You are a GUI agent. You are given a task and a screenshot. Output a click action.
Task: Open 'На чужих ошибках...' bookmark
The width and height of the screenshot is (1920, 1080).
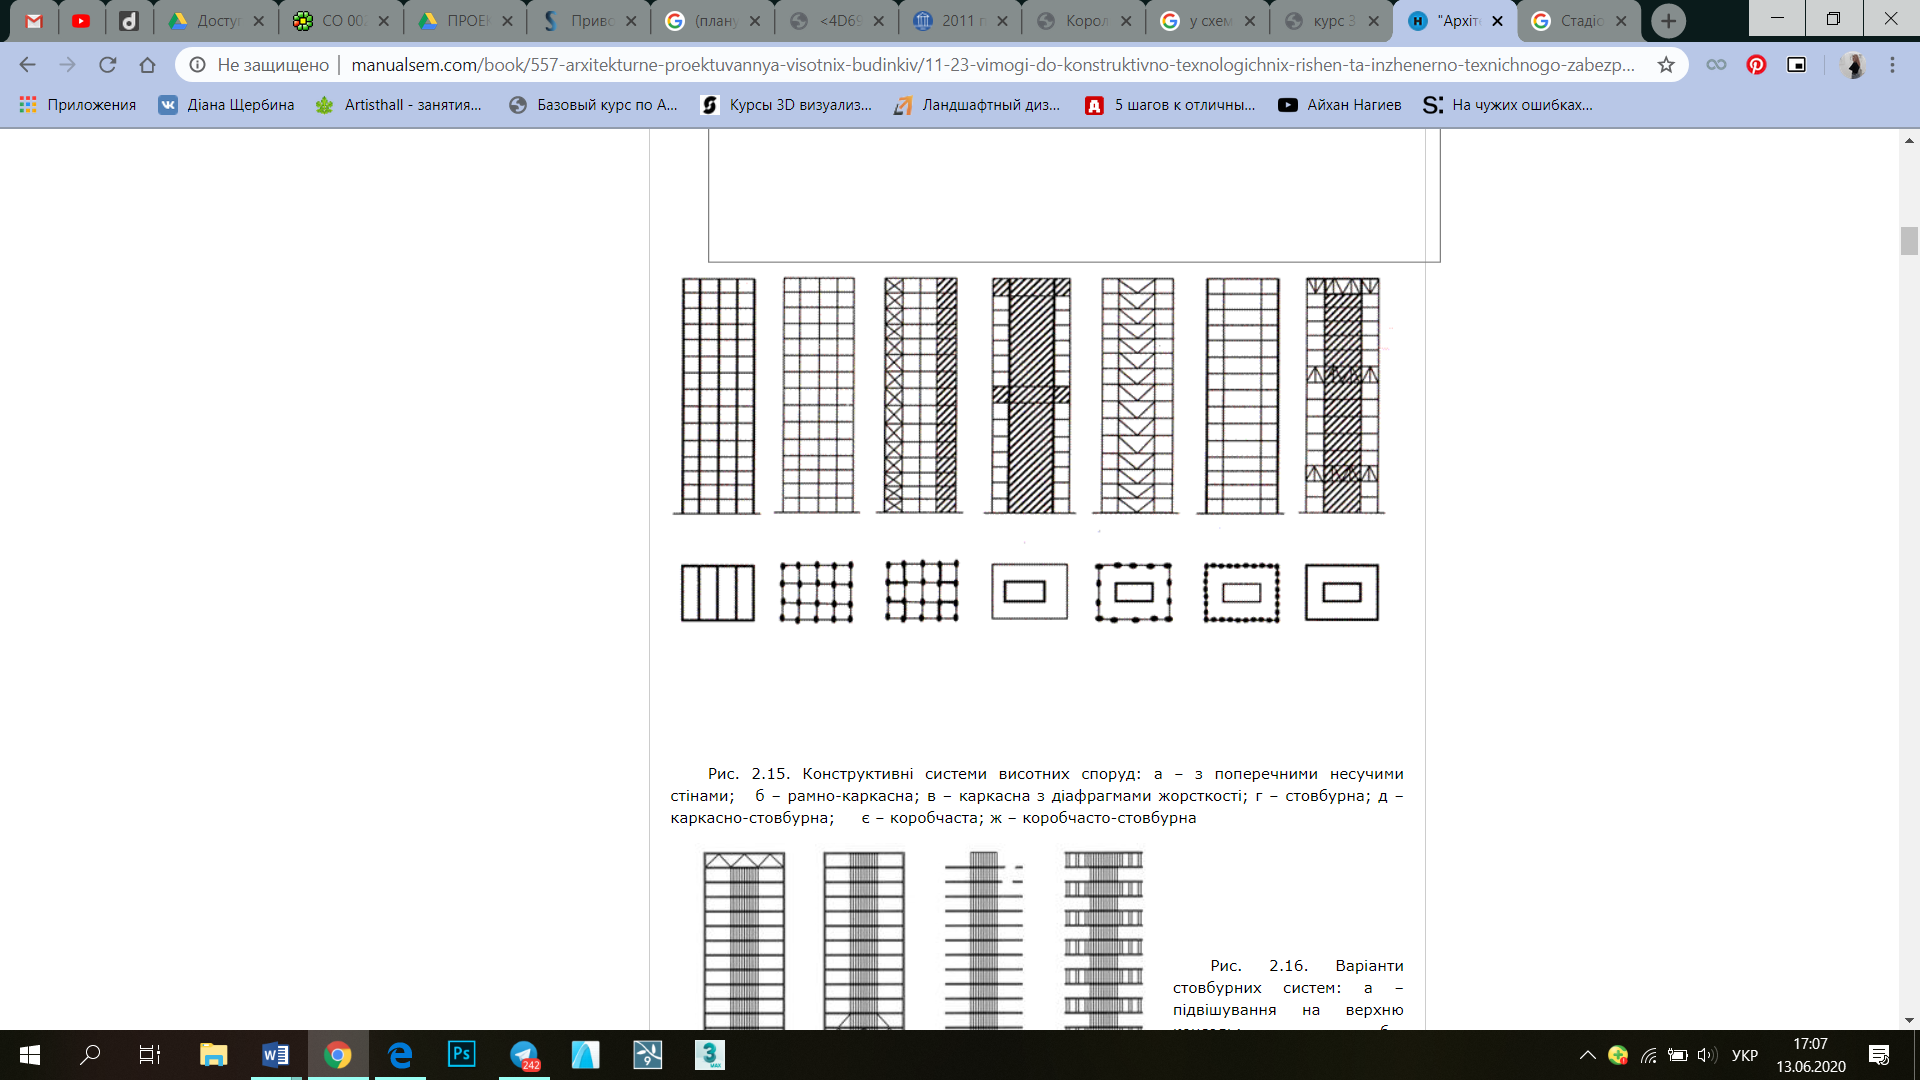(1508, 105)
